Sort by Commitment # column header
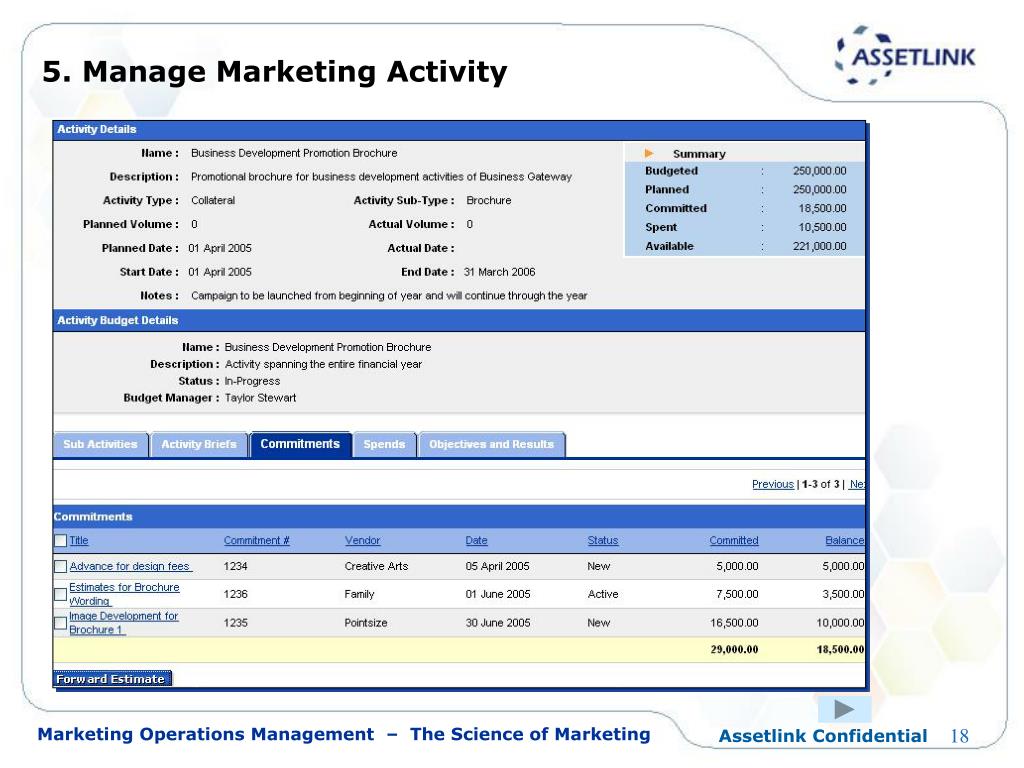 [x=257, y=541]
